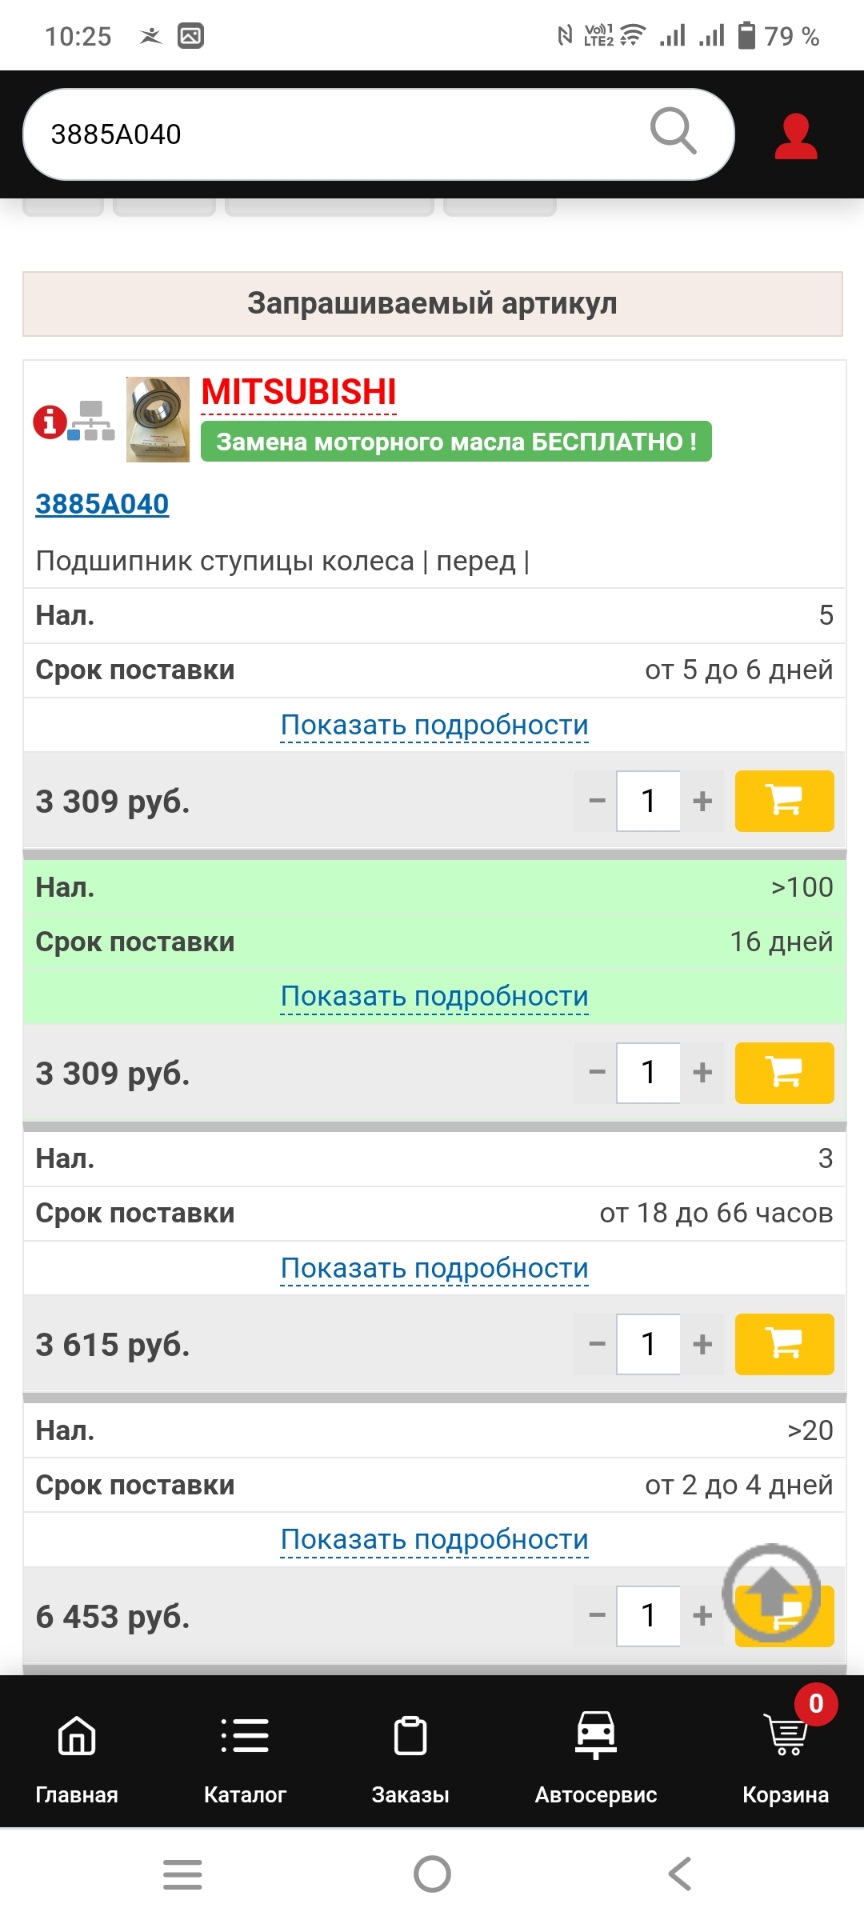Viewport: 864px width, 1920px height.
Task: Add the 3 309 руб. offer to cart
Action: pos(784,800)
